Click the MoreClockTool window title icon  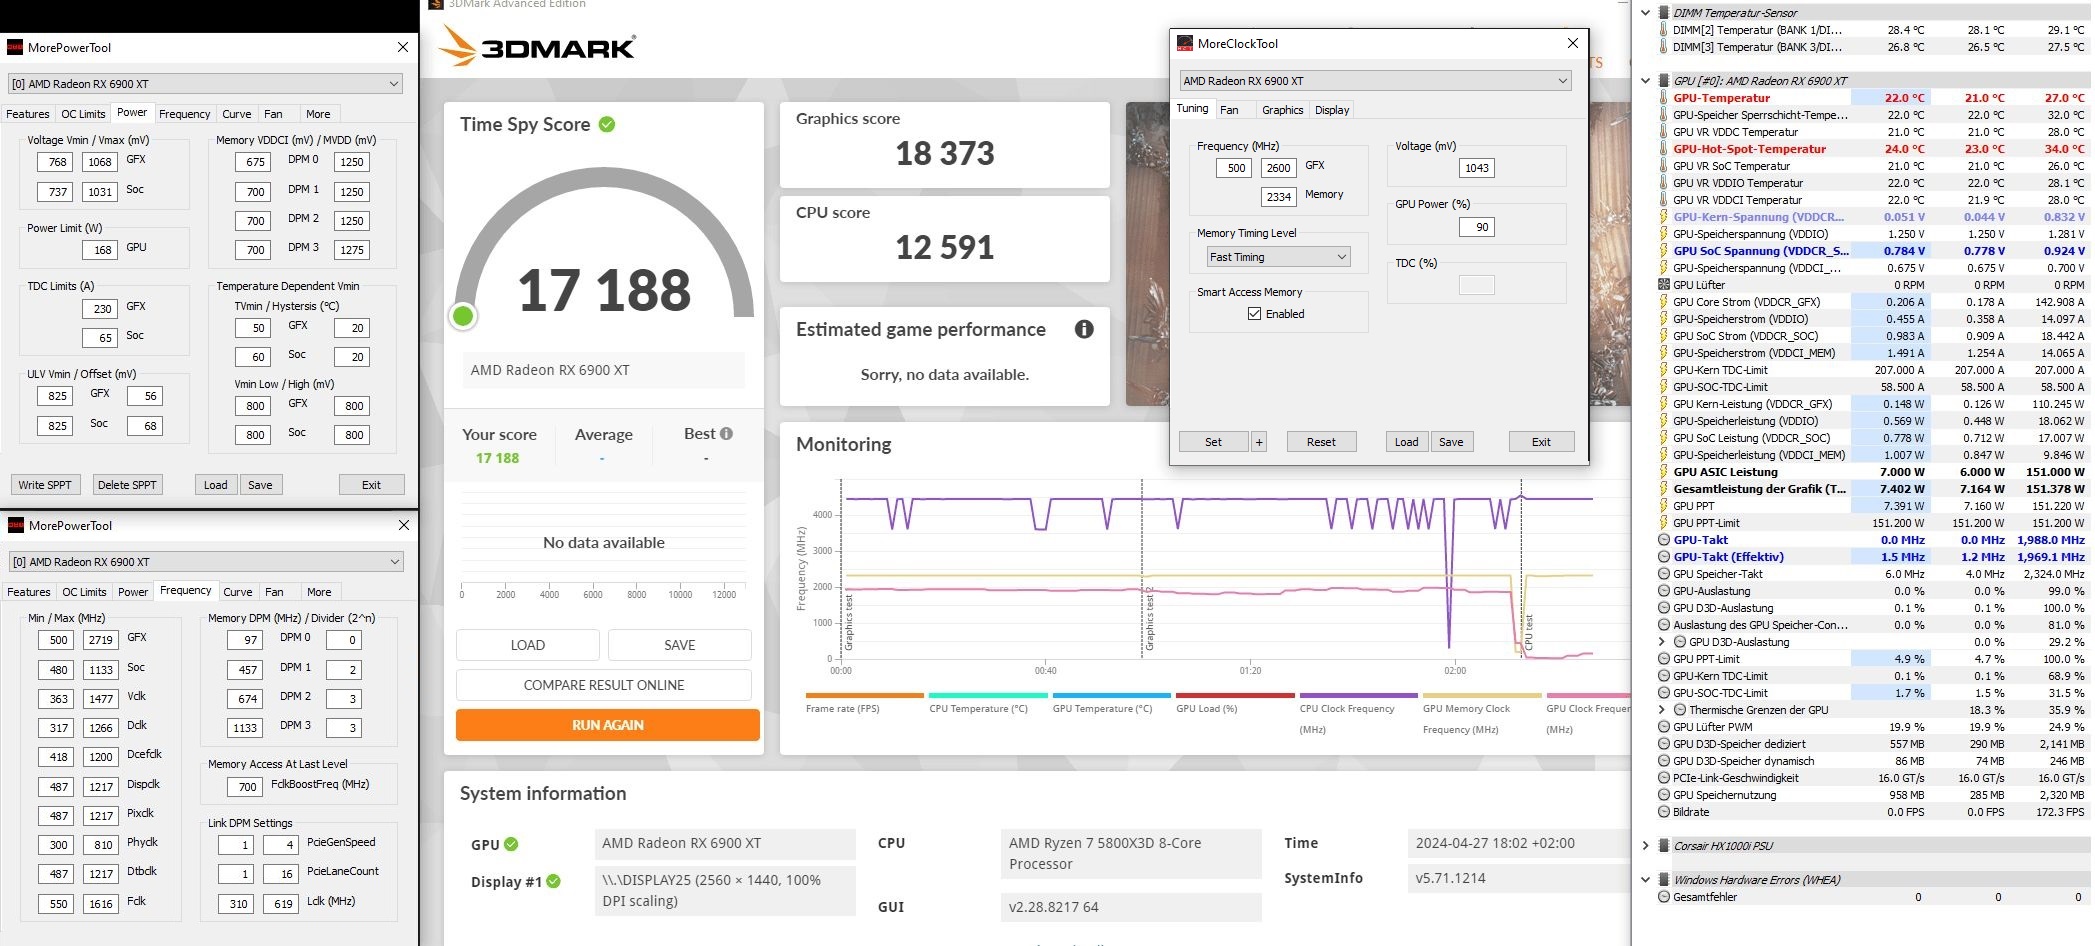tap(1185, 43)
